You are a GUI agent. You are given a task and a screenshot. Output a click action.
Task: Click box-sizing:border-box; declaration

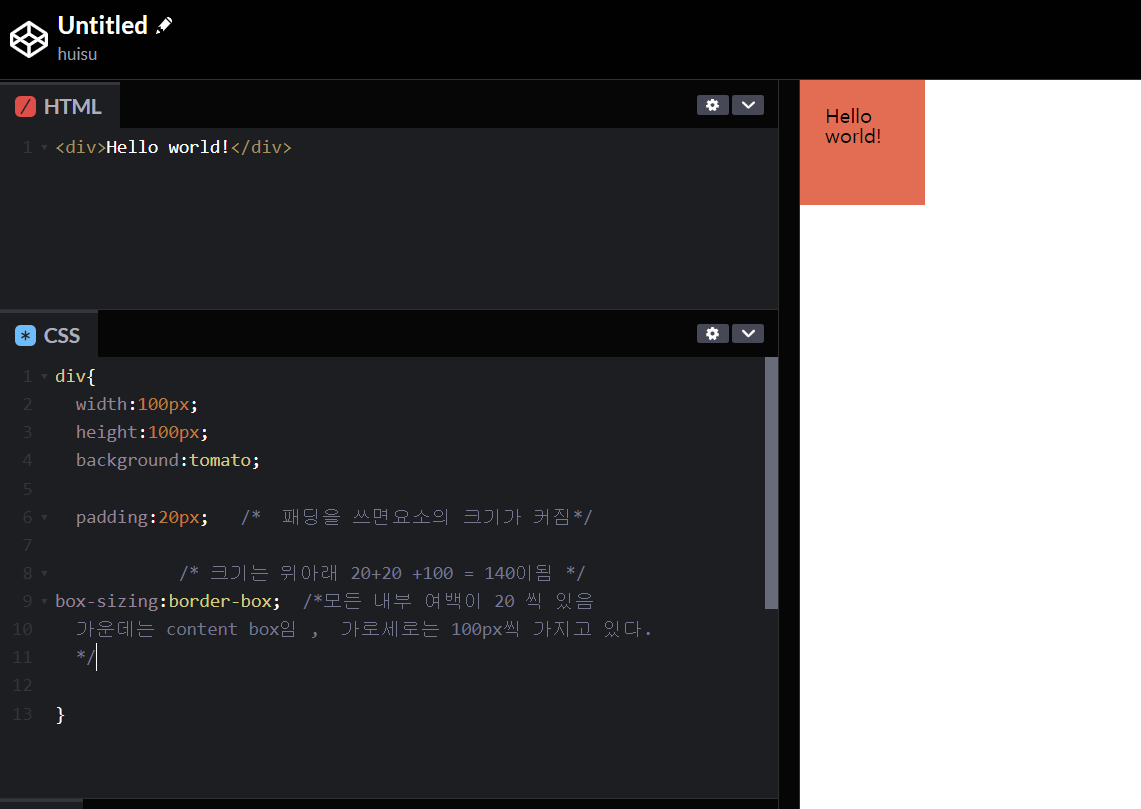tap(168, 601)
